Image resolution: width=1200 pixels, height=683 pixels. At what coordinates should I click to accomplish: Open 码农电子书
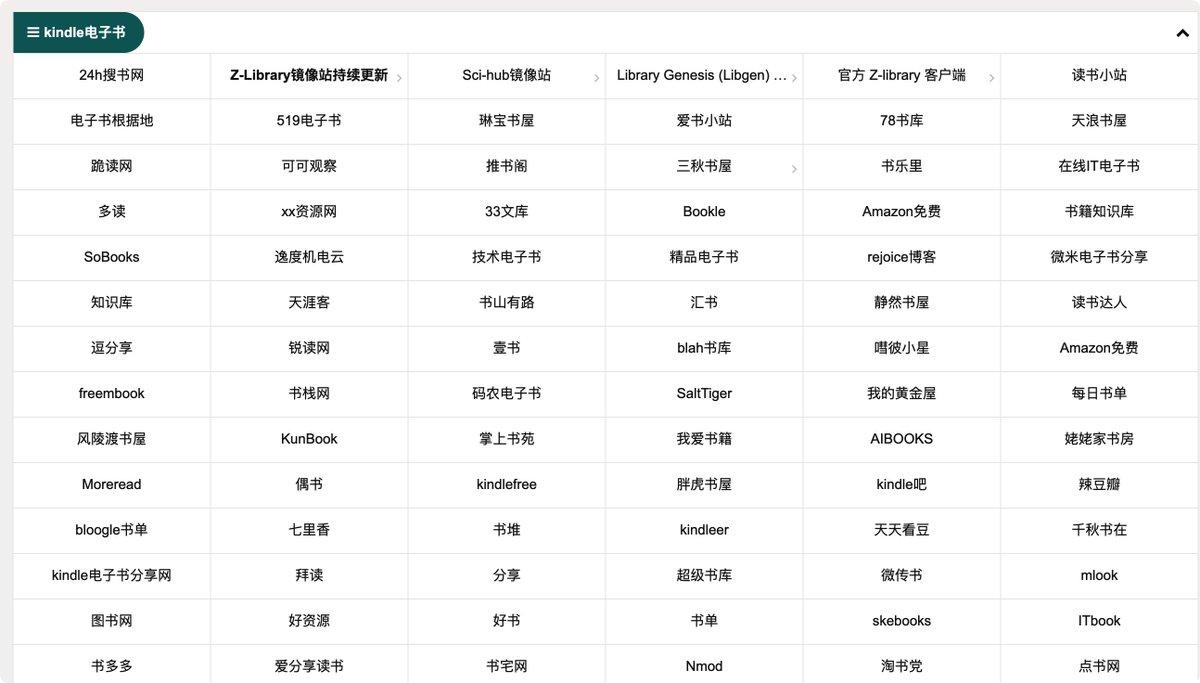coord(507,393)
